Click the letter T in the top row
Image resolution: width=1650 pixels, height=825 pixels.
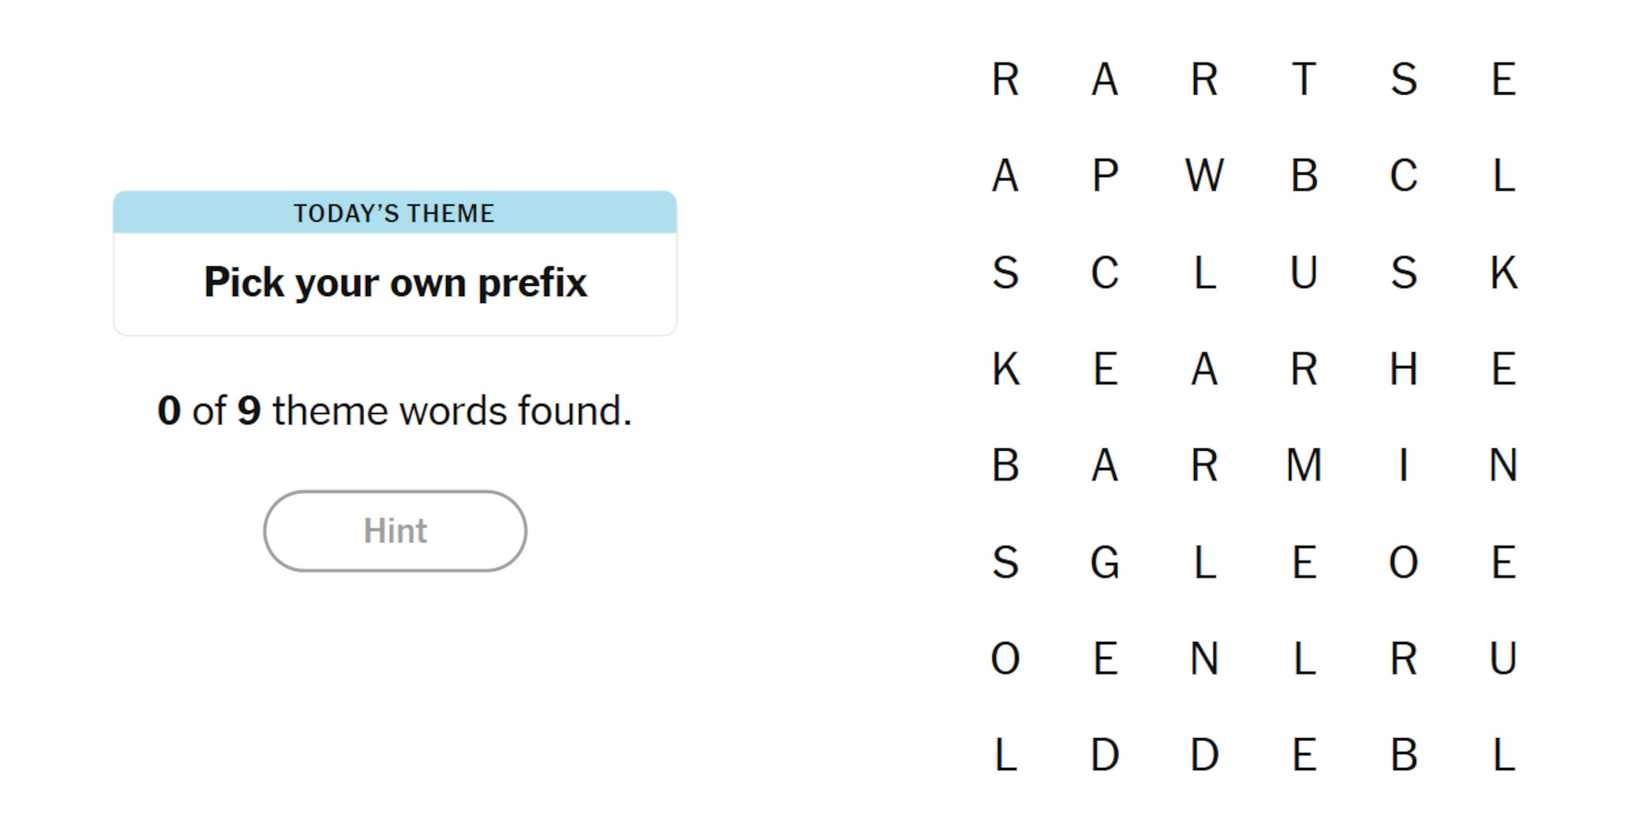click(1303, 79)
